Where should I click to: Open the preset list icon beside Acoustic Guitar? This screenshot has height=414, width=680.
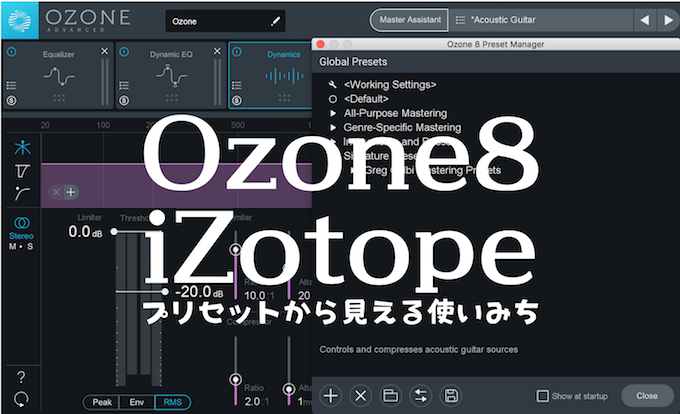pos(460,20)
